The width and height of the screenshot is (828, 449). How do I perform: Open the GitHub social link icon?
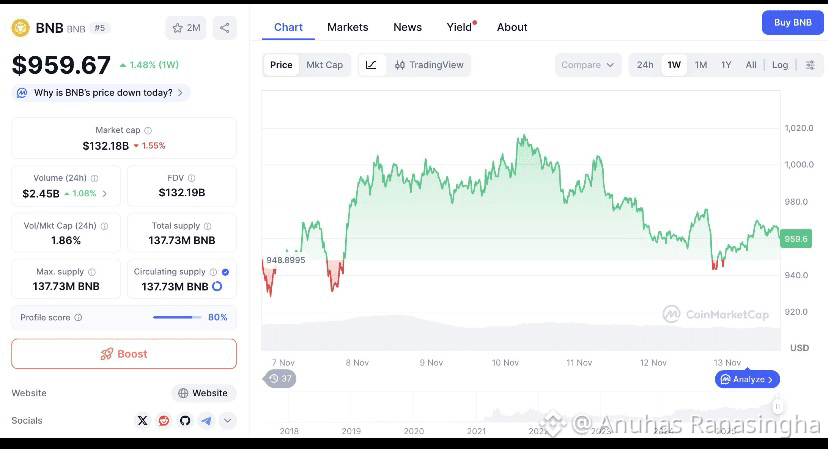(x=185, y=420)
